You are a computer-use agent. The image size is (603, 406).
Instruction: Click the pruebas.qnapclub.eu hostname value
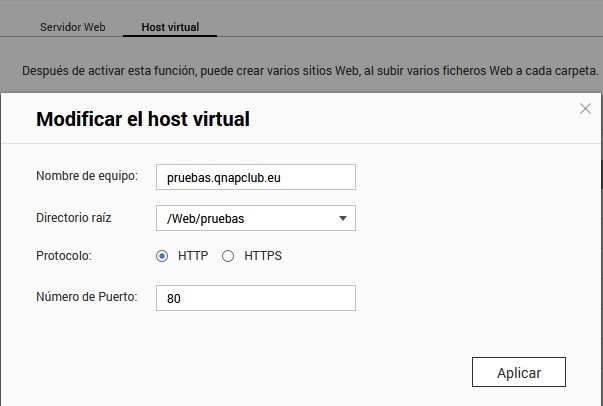pyautogui.click(x=226, y=177)
